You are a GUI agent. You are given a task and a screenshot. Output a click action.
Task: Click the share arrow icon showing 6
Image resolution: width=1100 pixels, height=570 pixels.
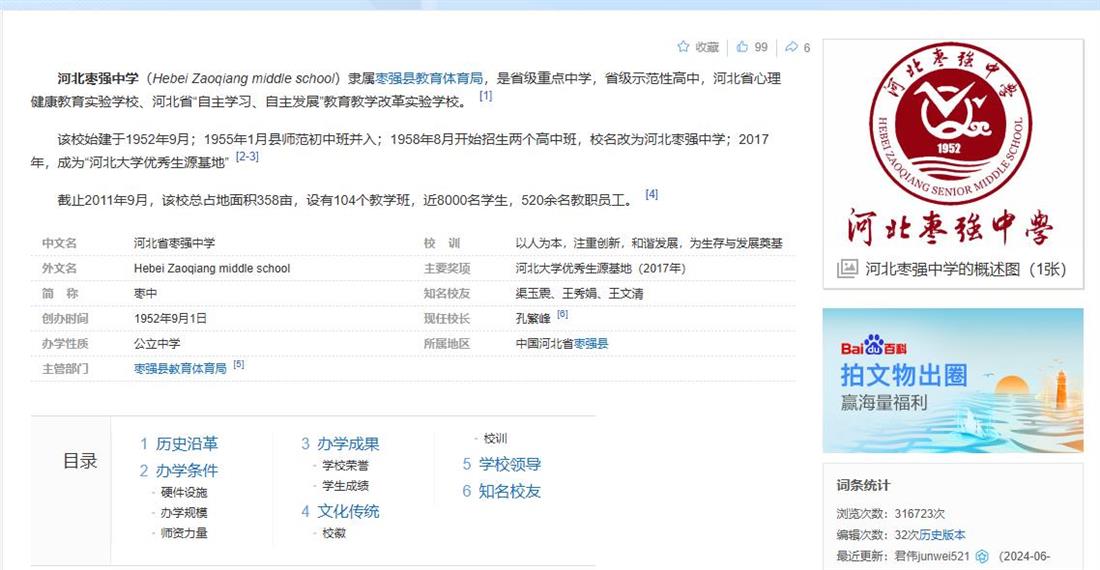tap(791, 47)
